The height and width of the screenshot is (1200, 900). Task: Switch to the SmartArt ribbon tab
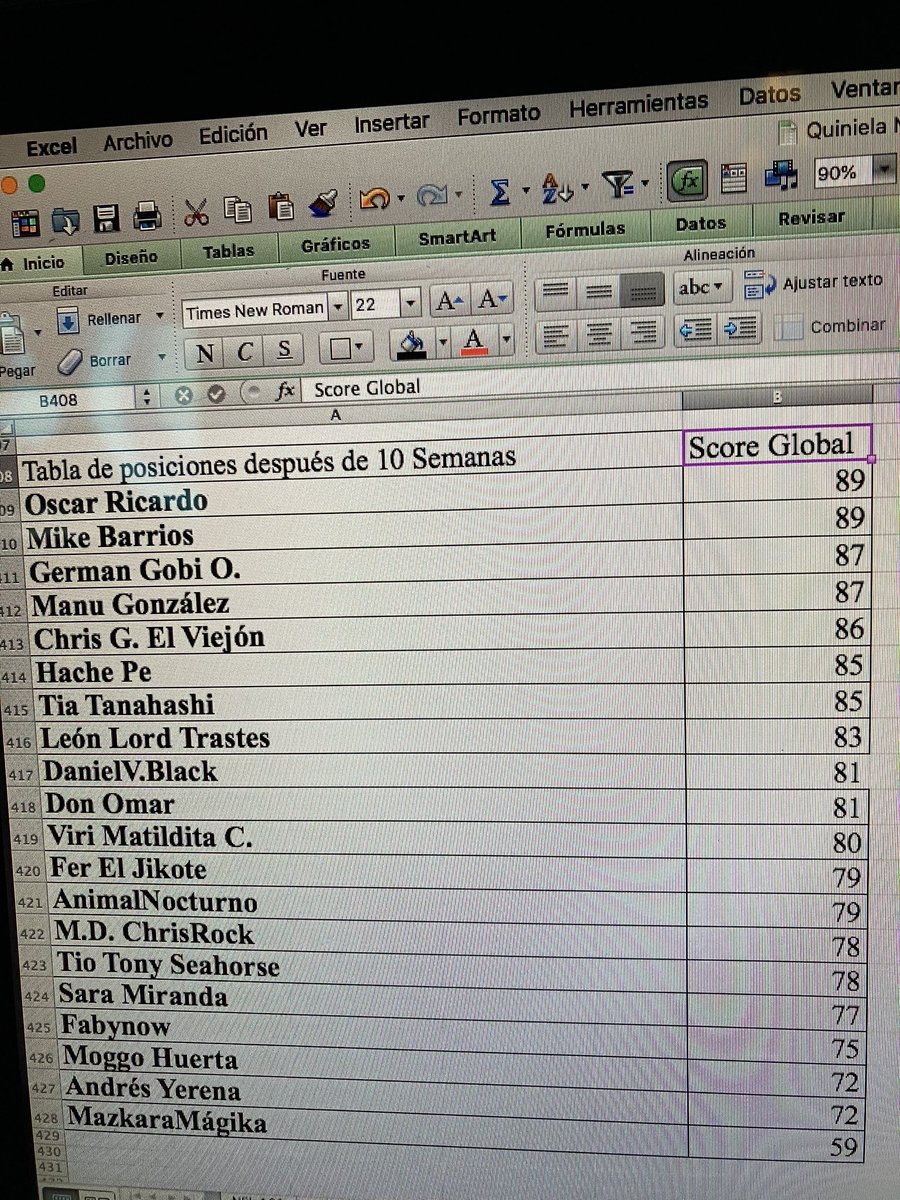pyautogui.click(x=456, y=238)
